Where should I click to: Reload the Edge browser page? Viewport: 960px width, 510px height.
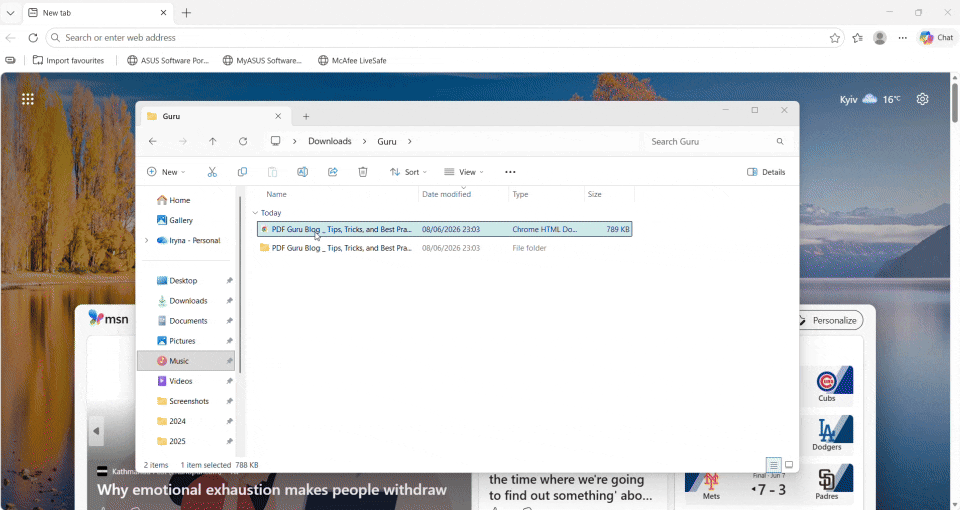[33, 37]
